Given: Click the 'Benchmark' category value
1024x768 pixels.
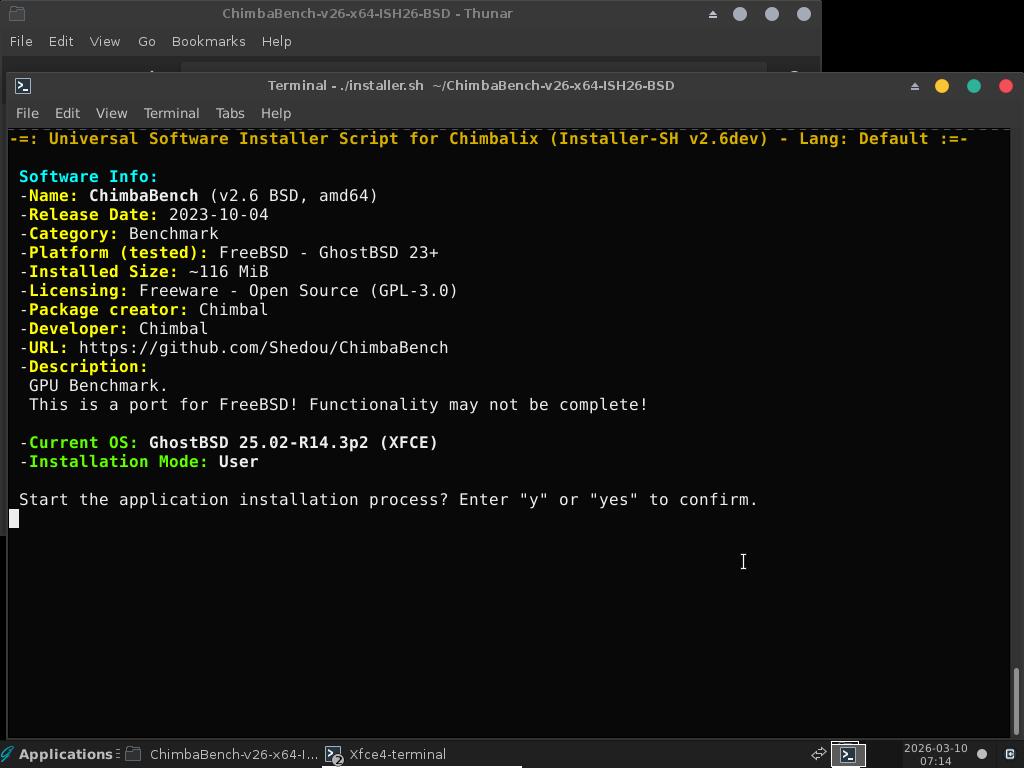Looking at the screenshot, I should pos(174,233).
